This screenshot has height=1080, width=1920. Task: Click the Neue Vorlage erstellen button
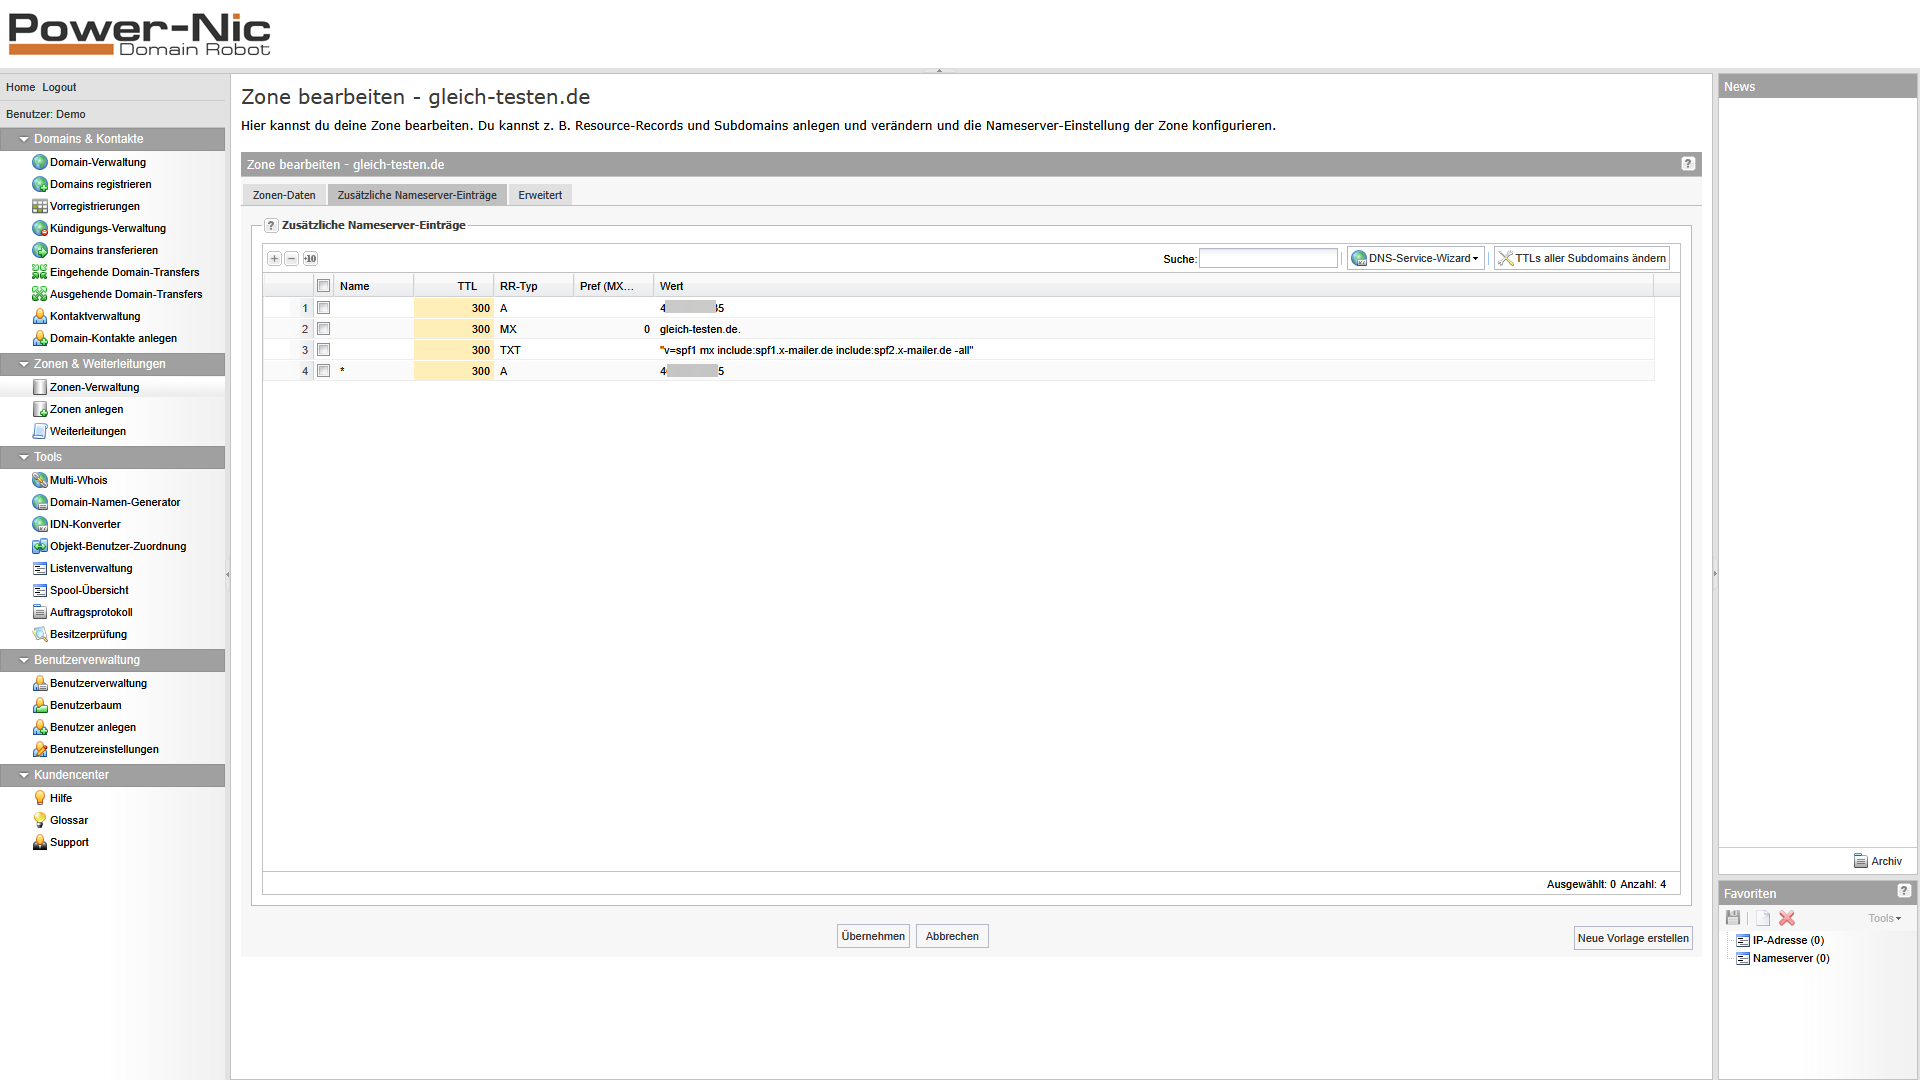[1632, 938]
